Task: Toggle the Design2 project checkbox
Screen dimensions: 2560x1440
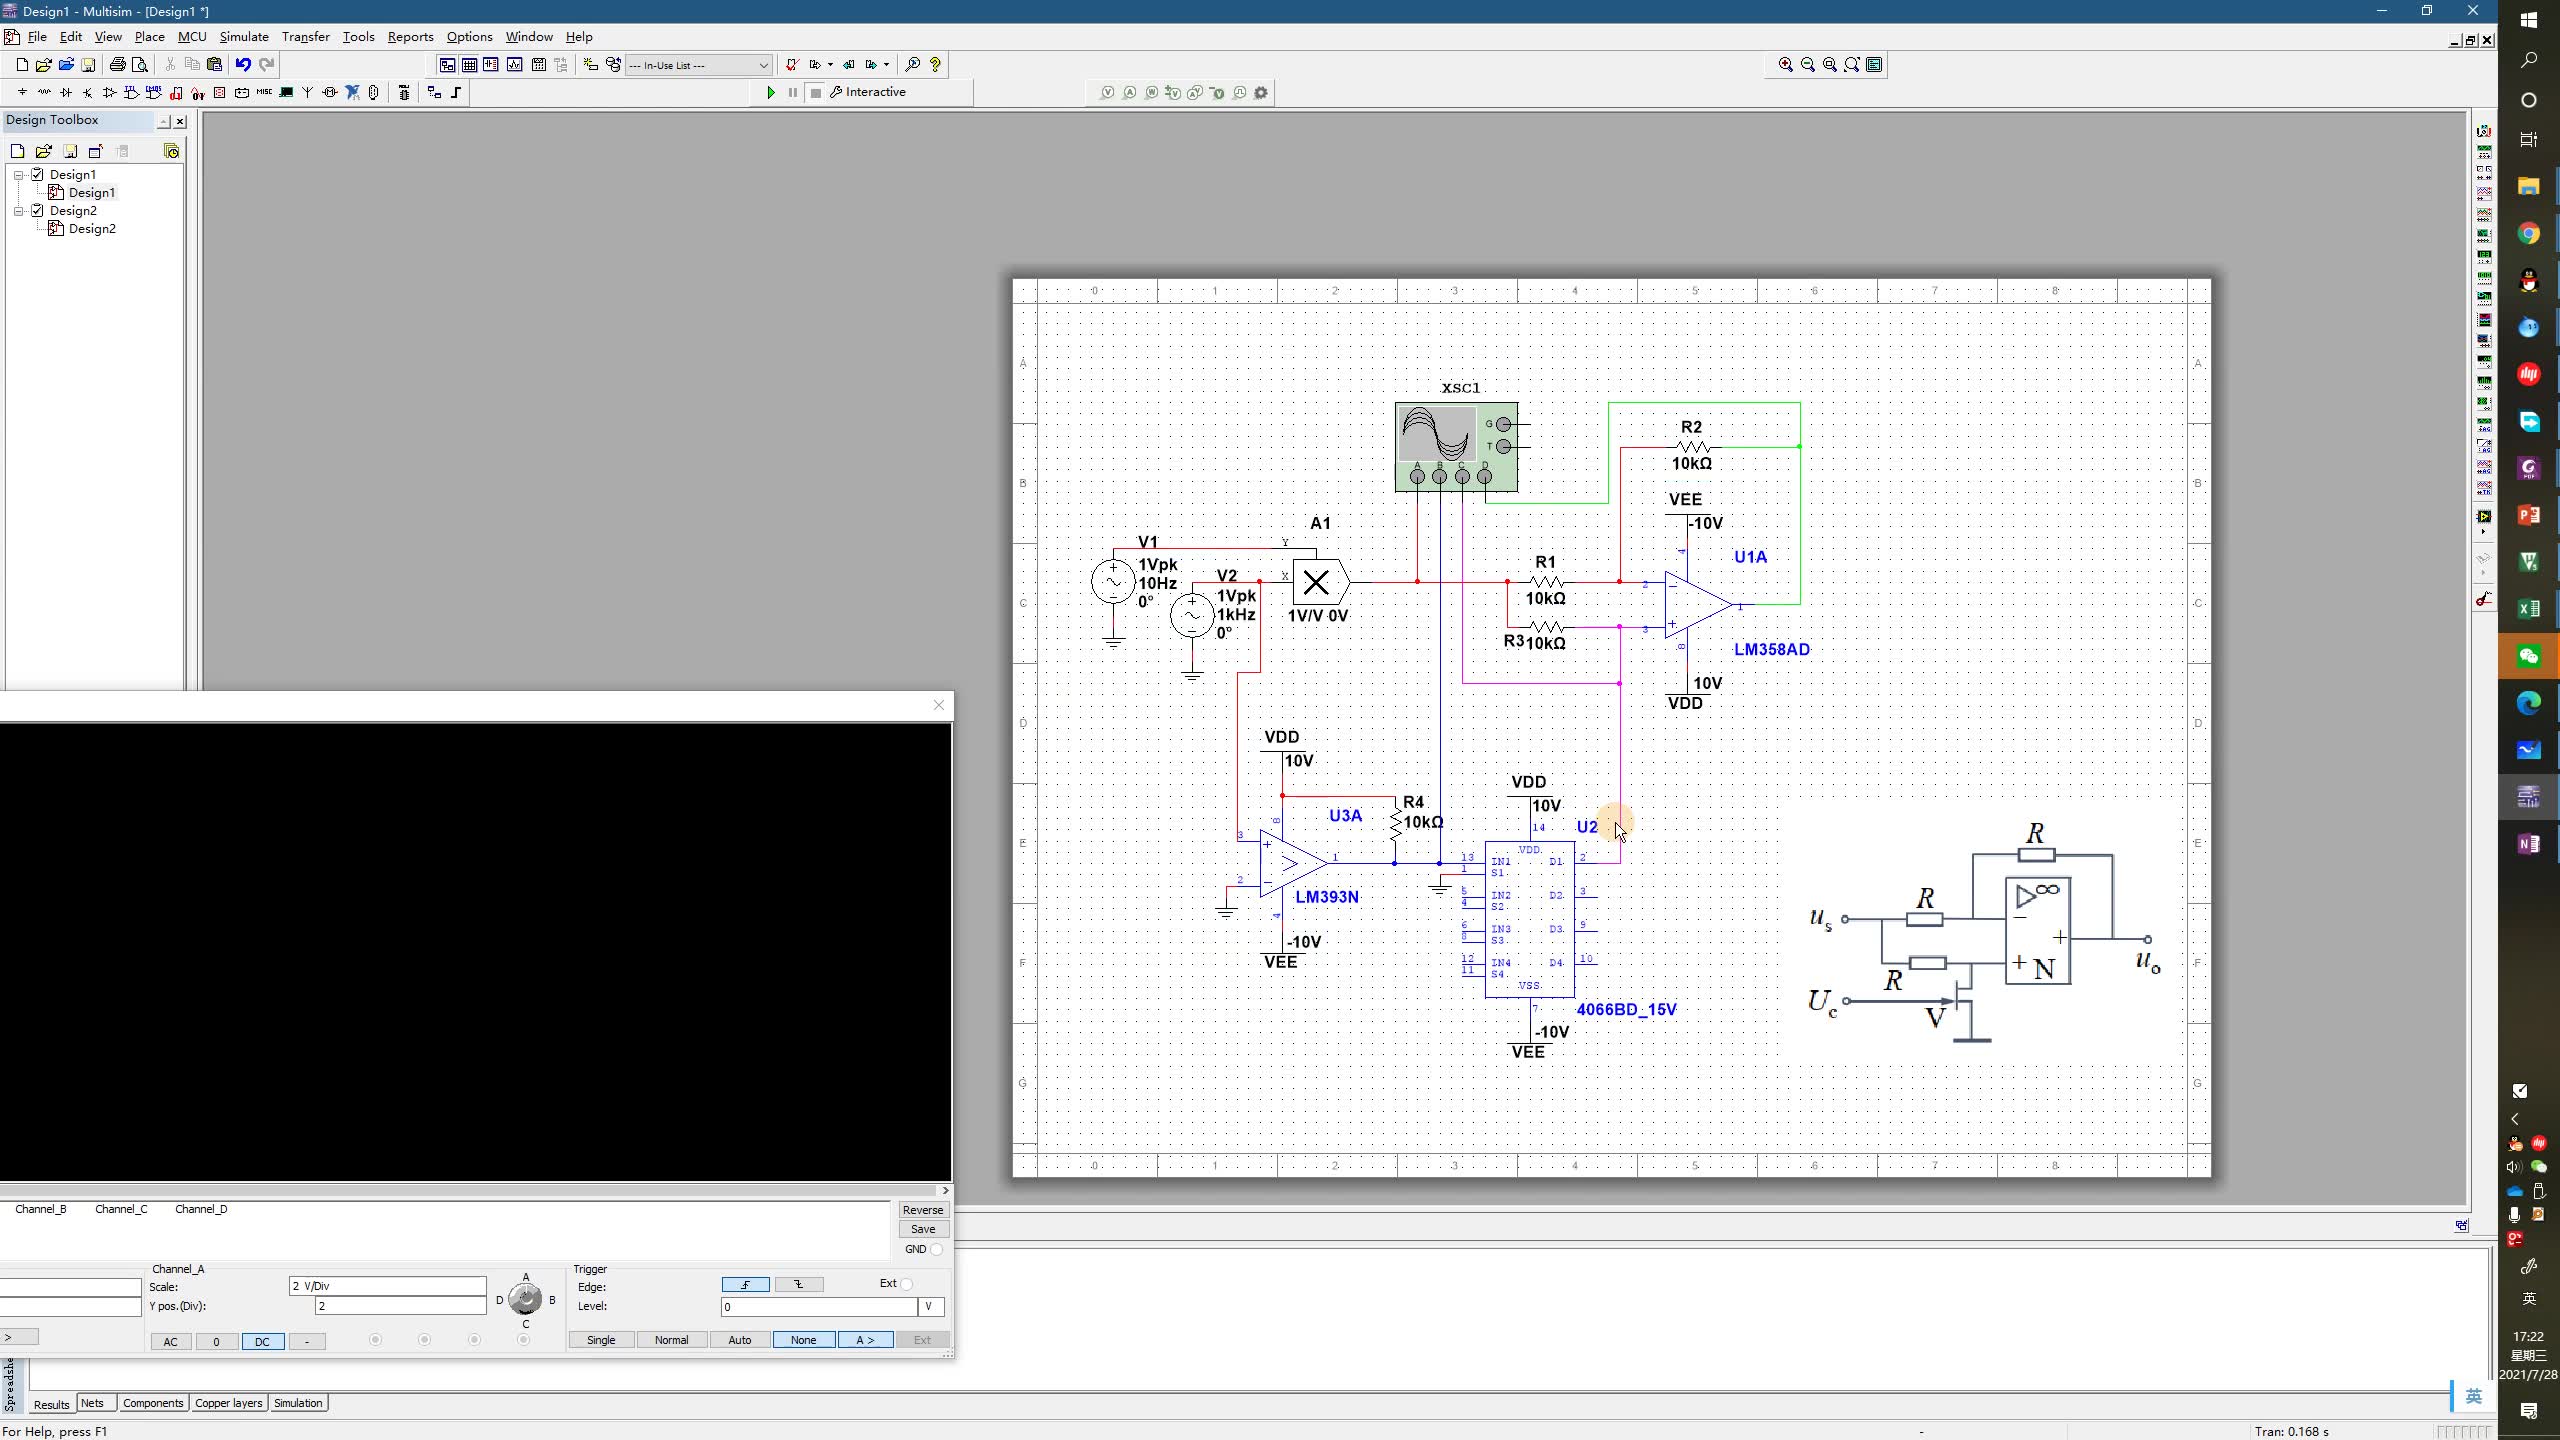Action: coord(38,211)
